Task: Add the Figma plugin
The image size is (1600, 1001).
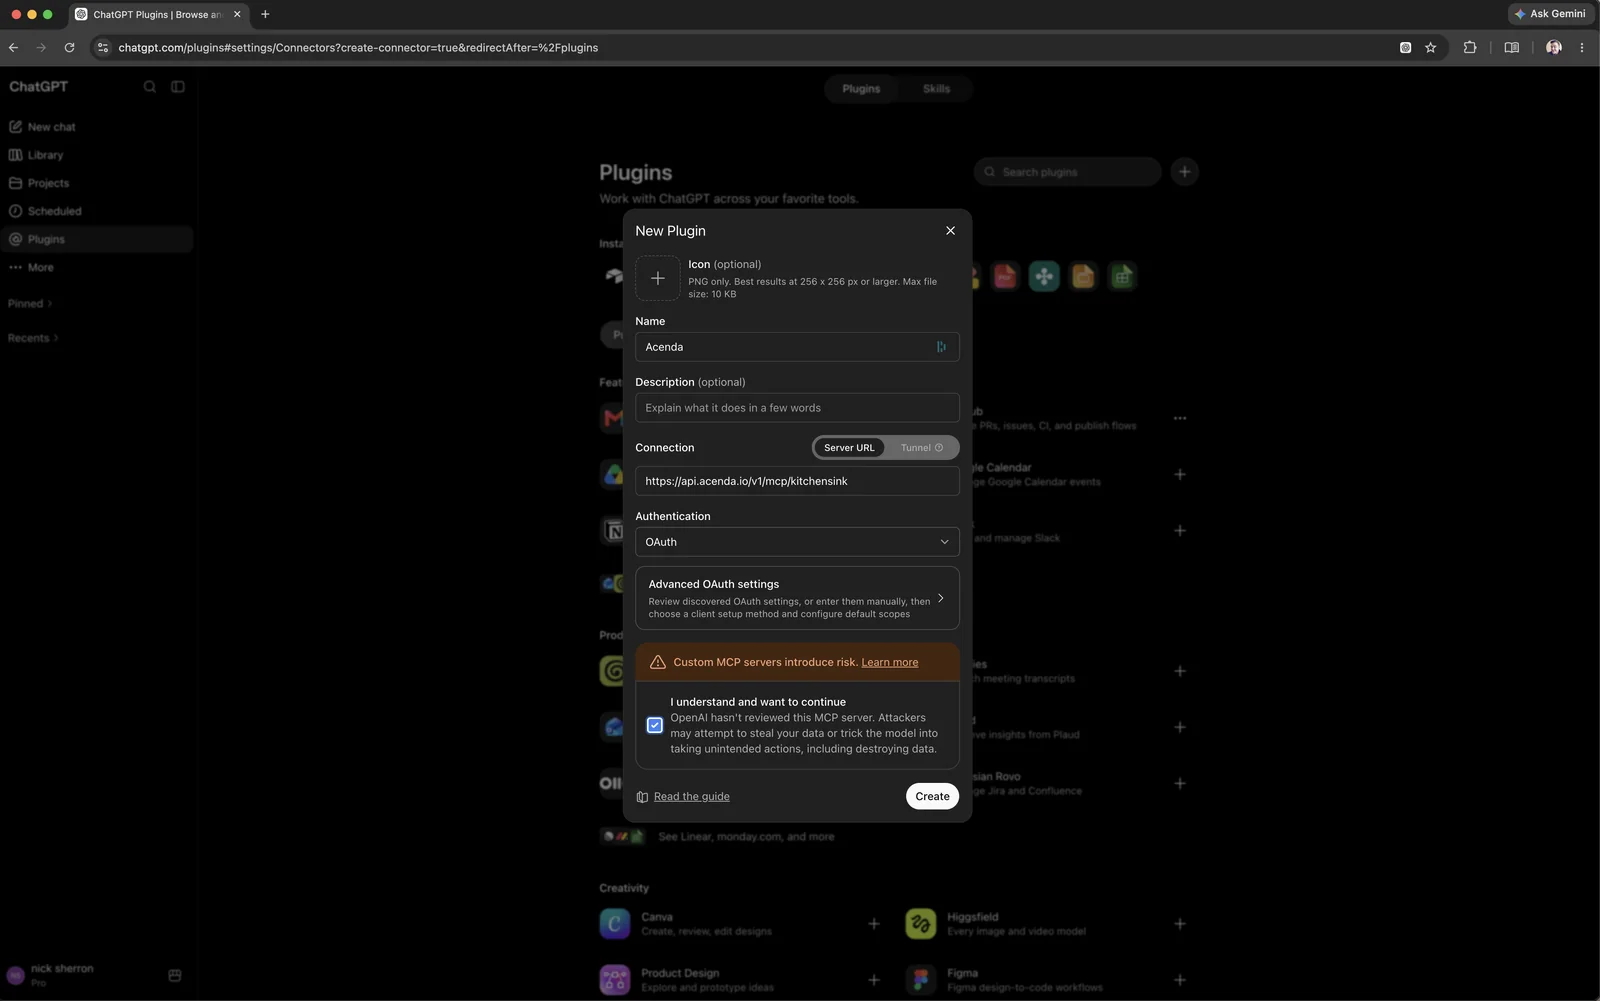Action: click(x=1180, y=980)
